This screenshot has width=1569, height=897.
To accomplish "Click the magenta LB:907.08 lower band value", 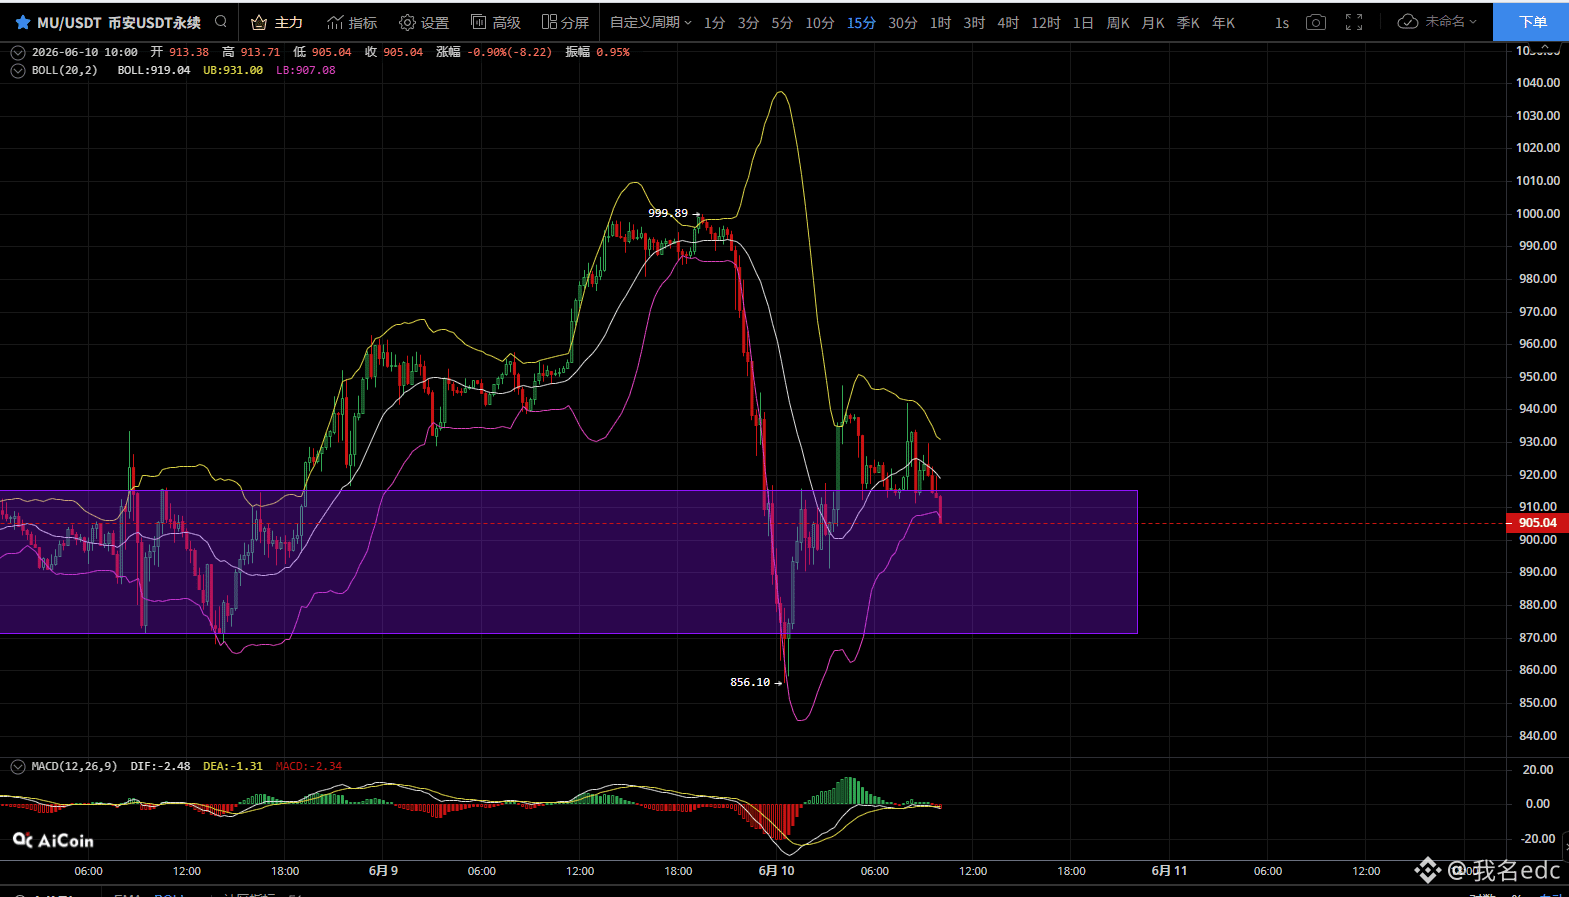I will pos(306,70).
